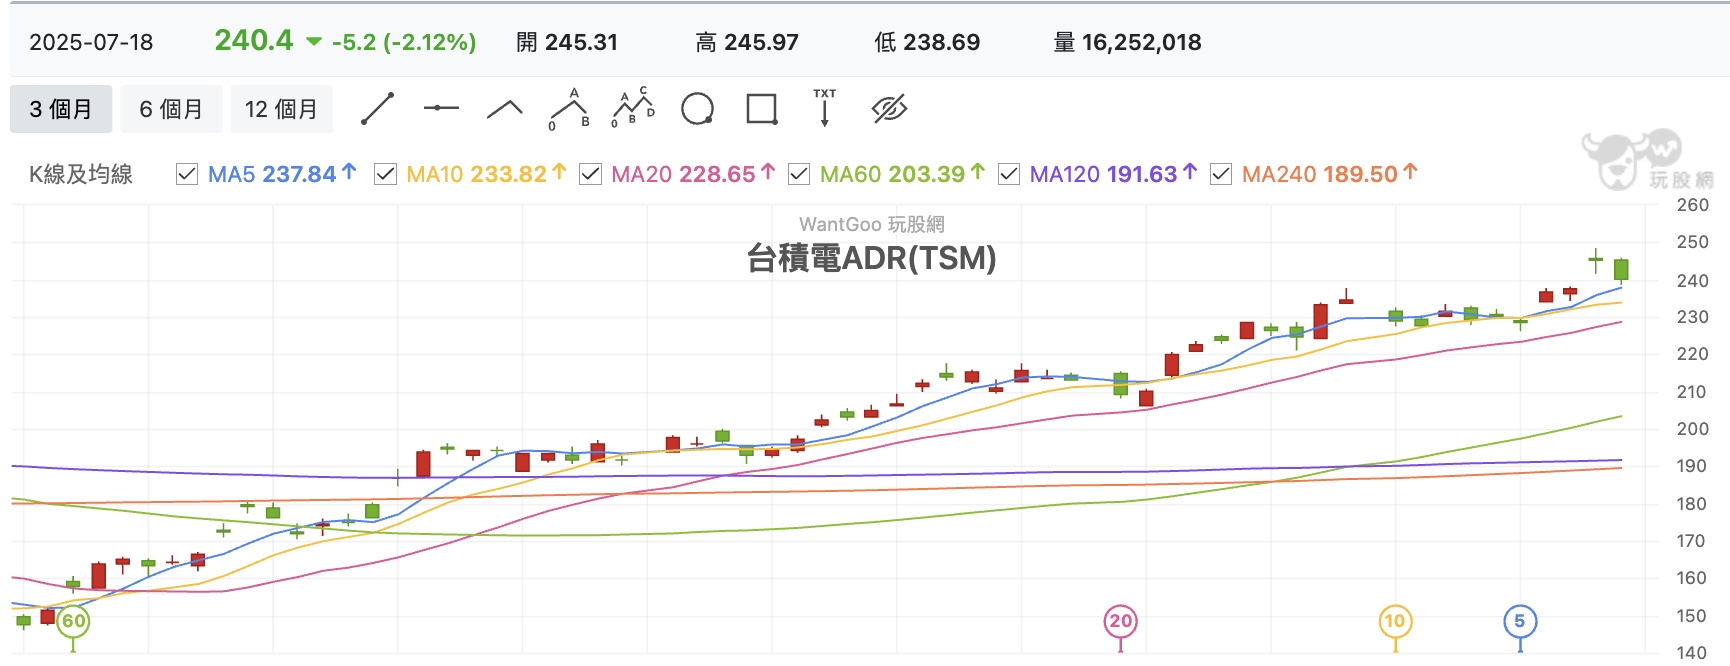This screenshot has height=666, width=1730.
Task: Click the K線及均線 section label
Action: tap(81, 174)
